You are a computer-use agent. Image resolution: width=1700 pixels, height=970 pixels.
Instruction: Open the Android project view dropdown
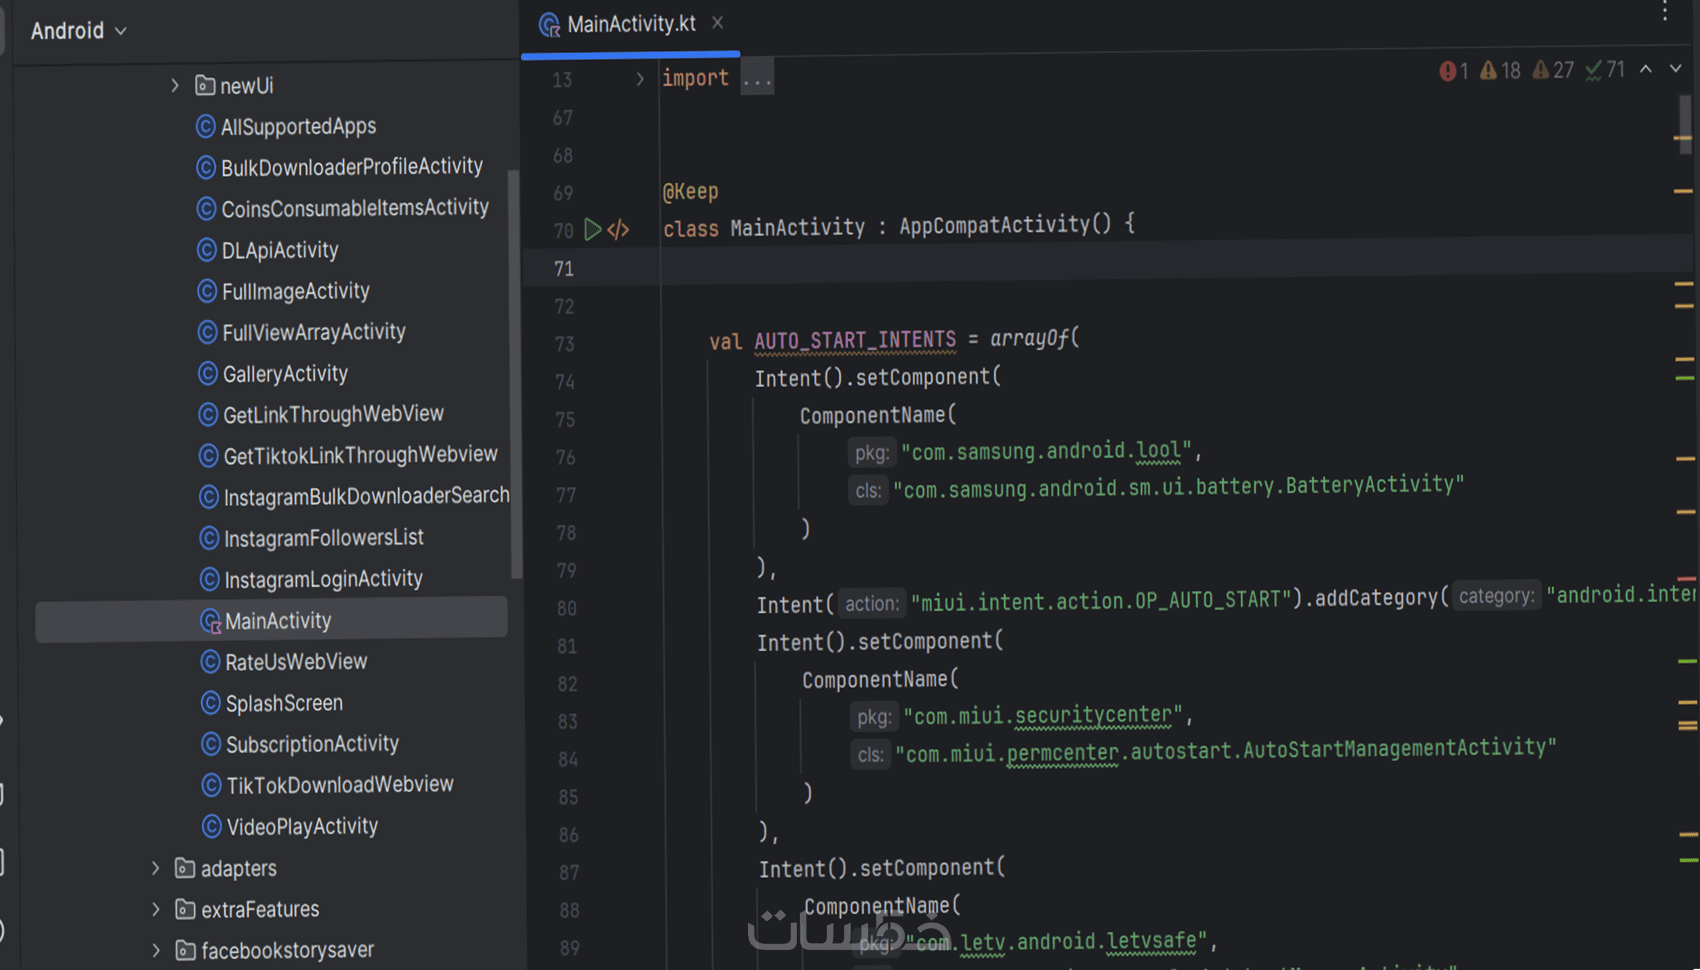78,31
